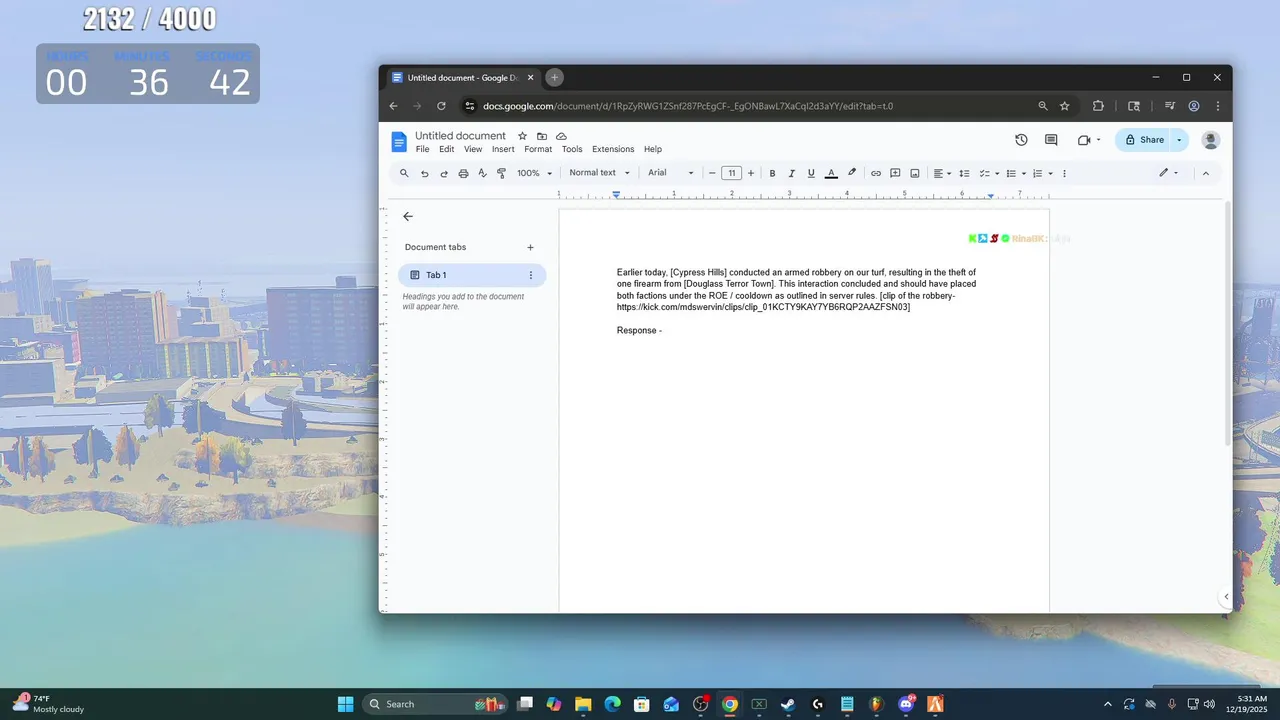Image resolution: width=1280 pixels, height=720 pixels.
Task: Print the document
Action: pyautogui.click(x=463, y=173)
